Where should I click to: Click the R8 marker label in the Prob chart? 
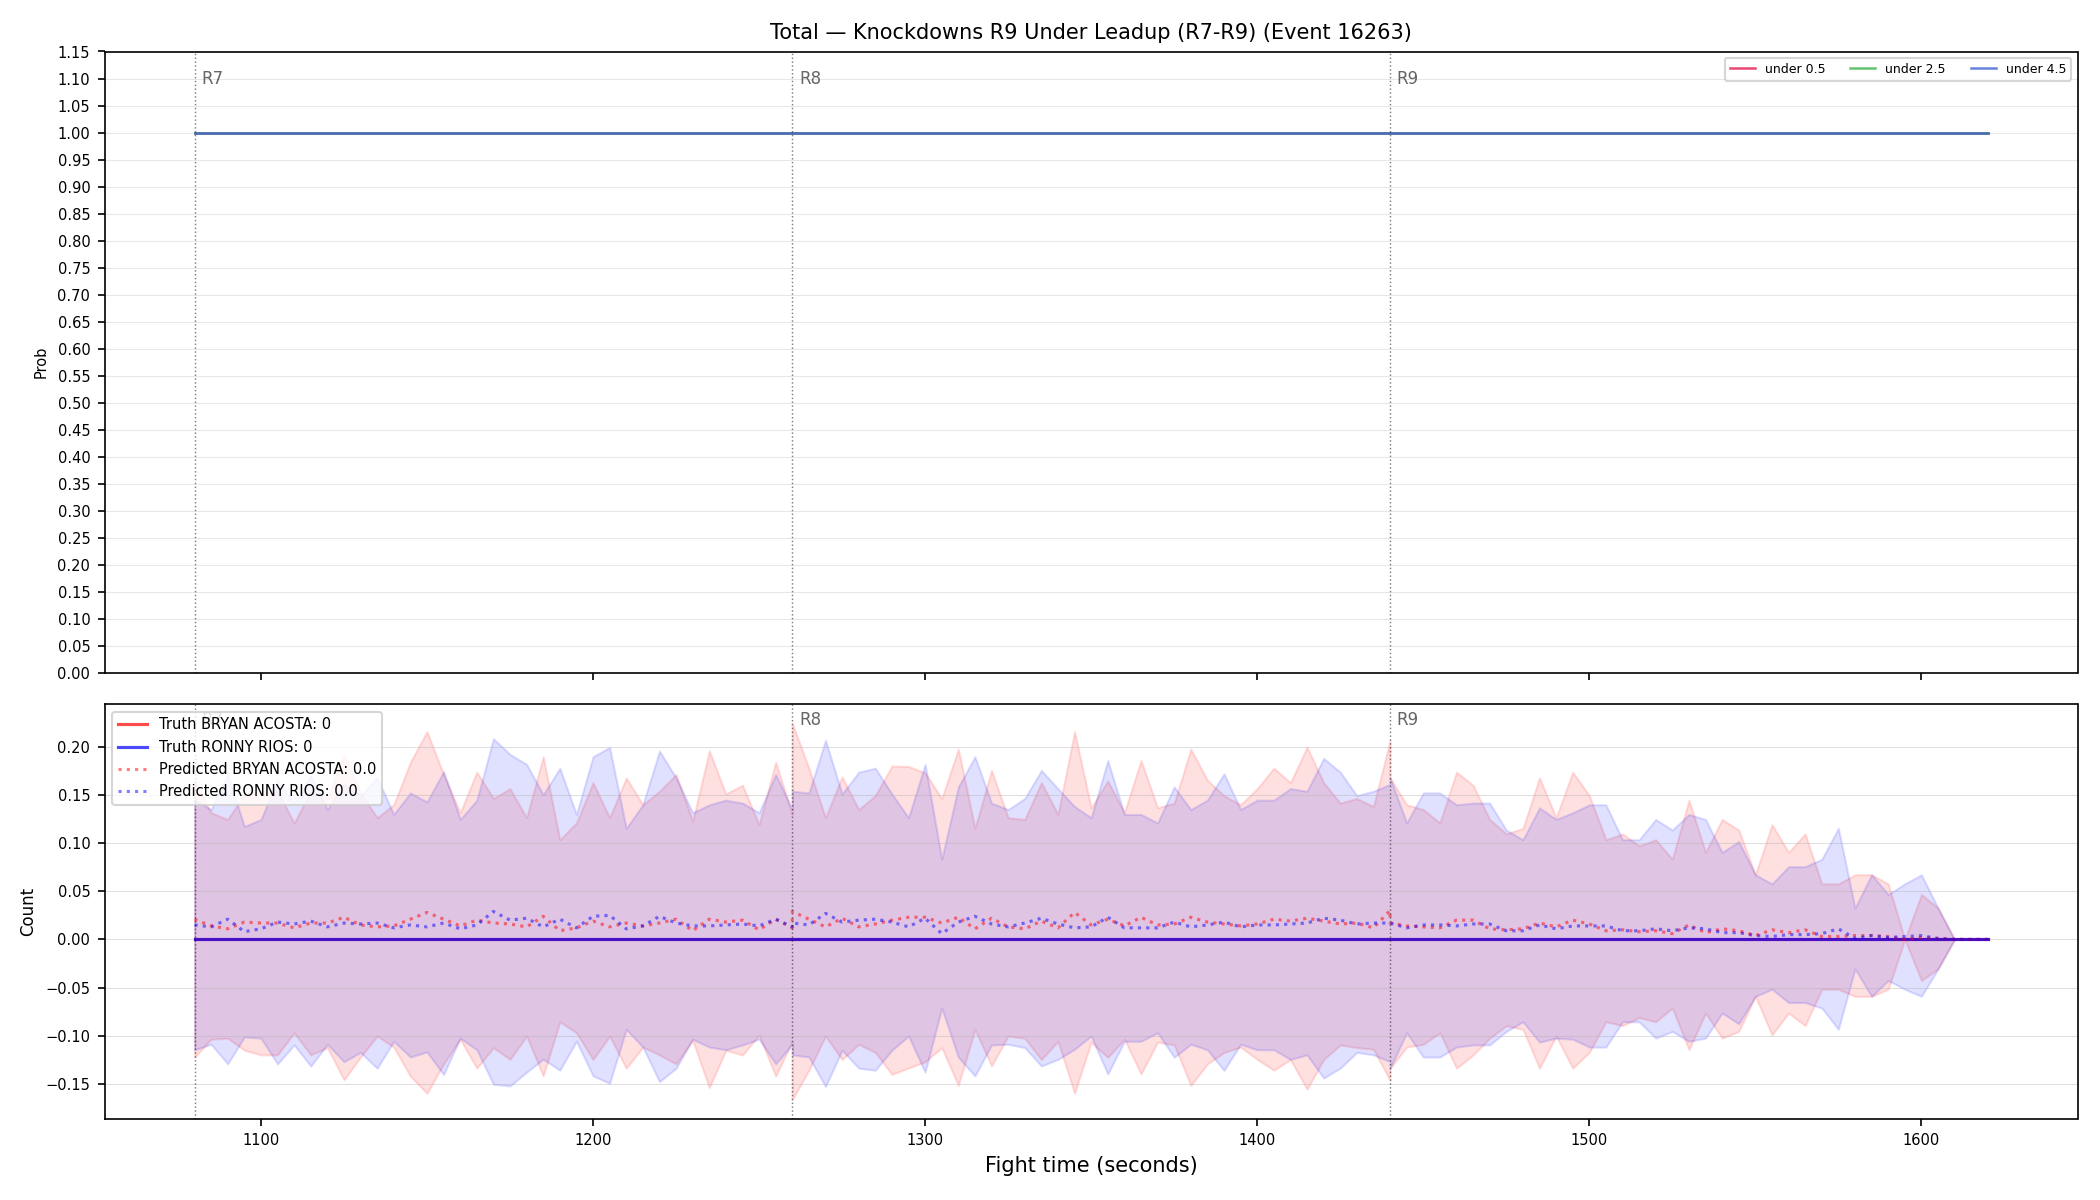[x=810, y=78]
